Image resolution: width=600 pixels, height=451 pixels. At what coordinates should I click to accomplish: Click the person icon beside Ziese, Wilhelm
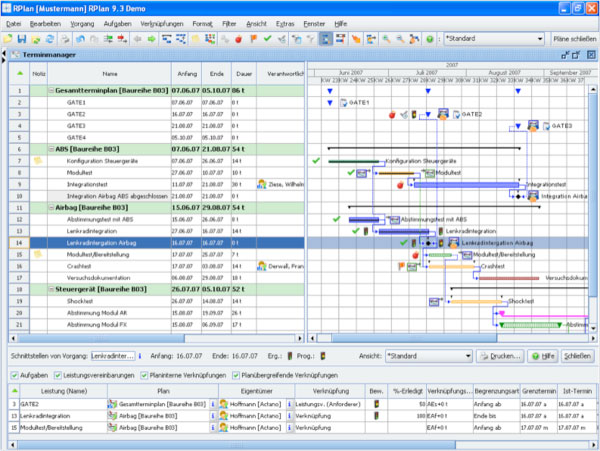coord(262,184)
